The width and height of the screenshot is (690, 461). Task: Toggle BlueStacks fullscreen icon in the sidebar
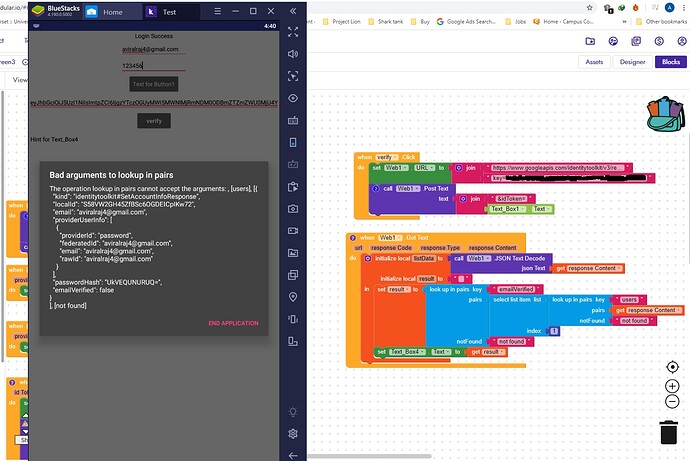[293, 32]
